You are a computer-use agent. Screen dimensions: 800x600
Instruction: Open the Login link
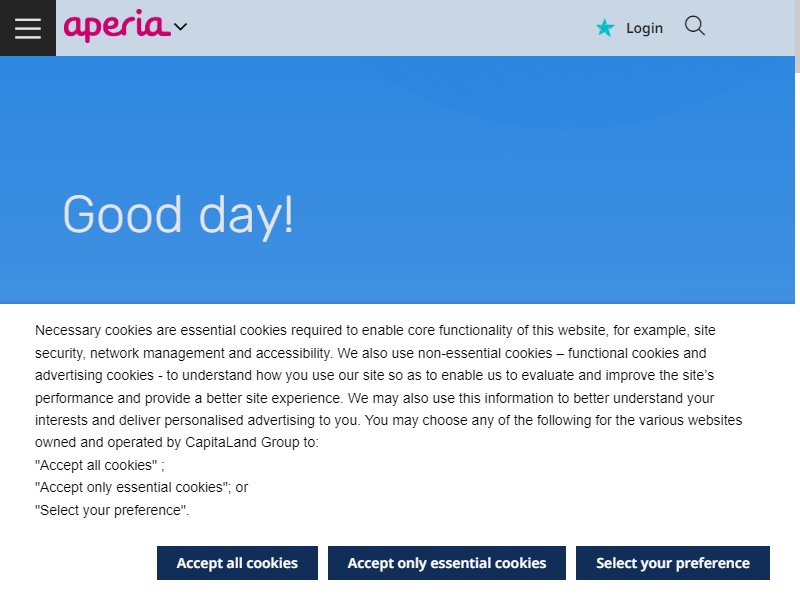tap(644, 28)
